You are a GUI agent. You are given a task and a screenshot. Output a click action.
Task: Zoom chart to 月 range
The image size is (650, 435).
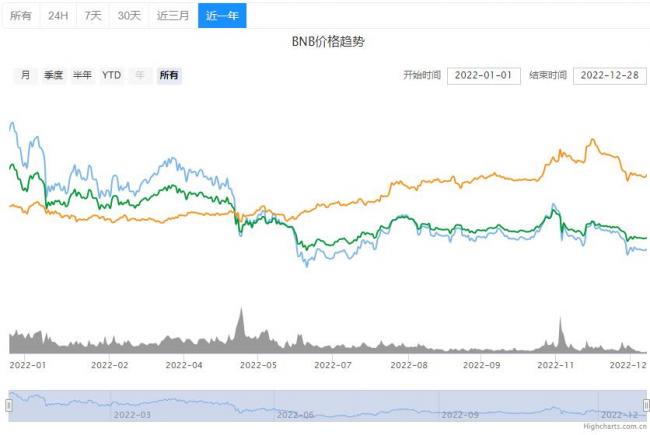coord(25,75)
